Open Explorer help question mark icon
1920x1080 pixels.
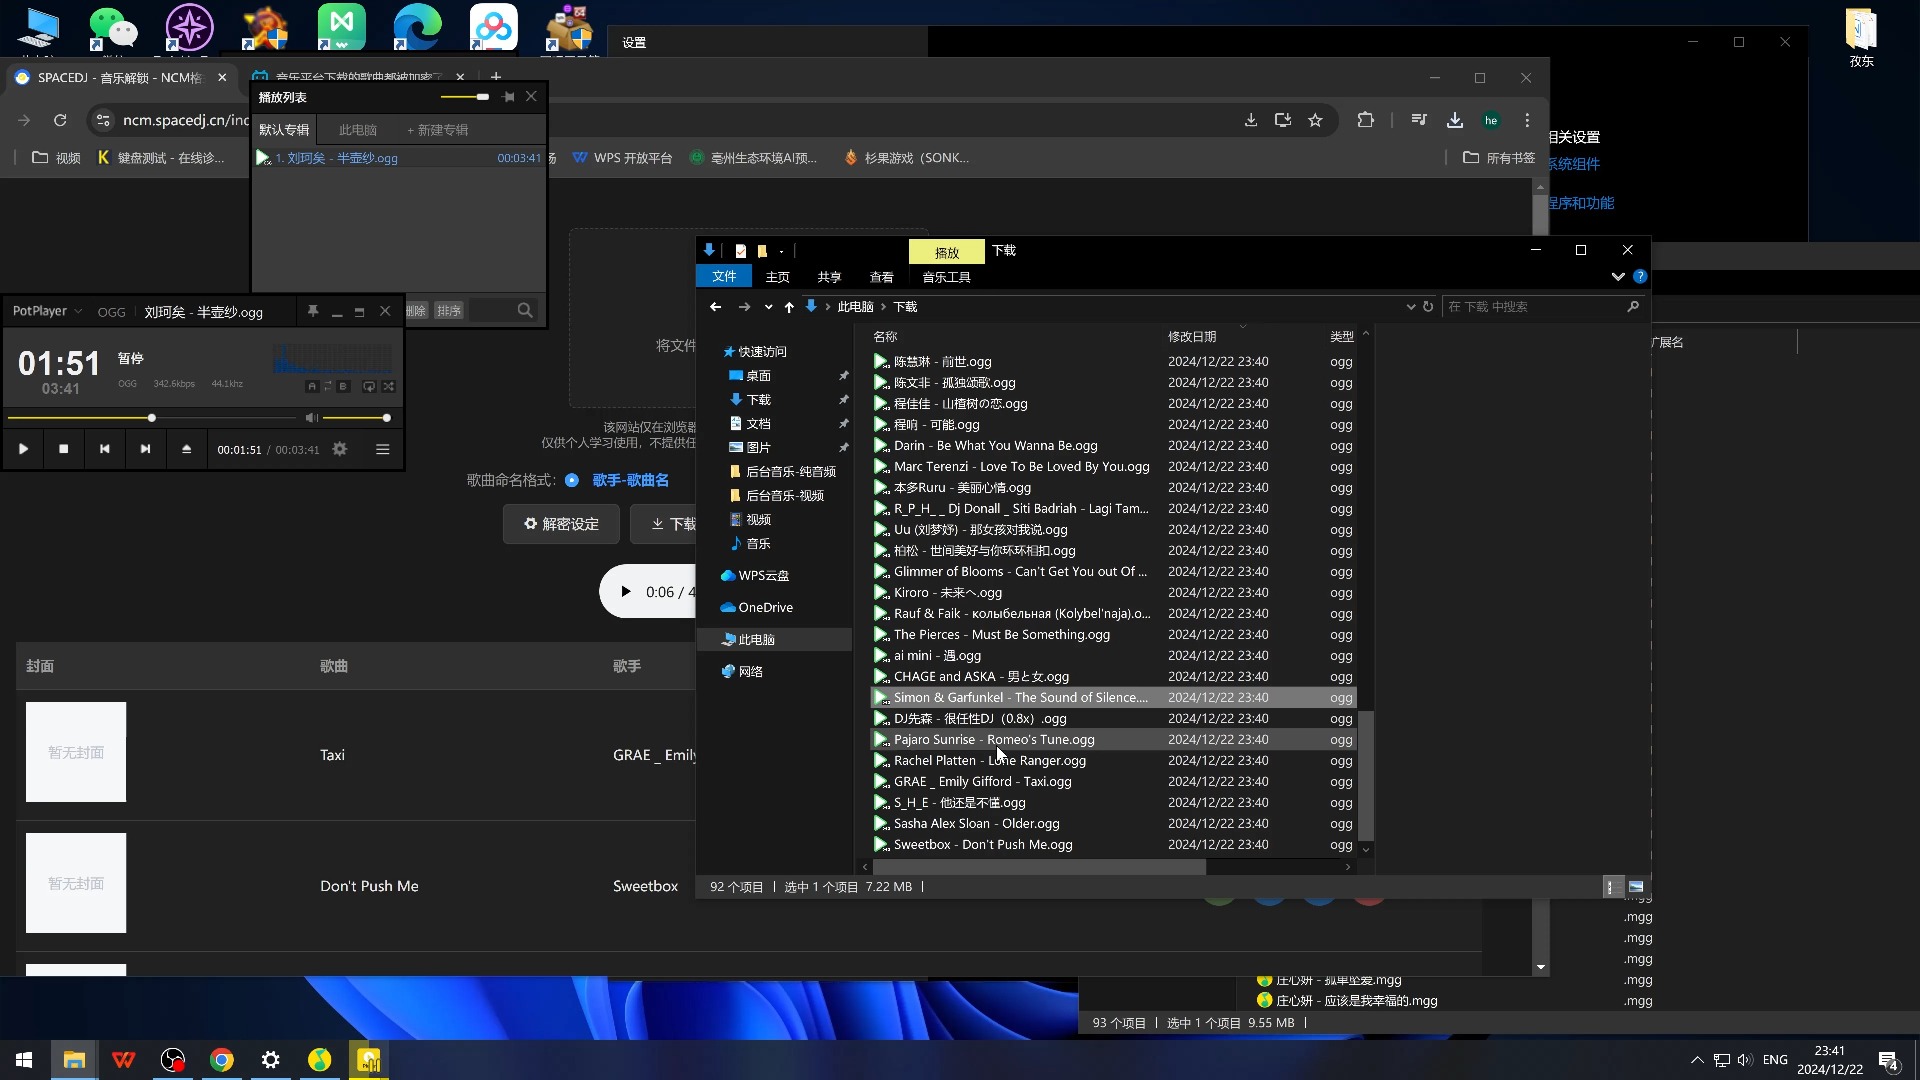click(1640, 277)
